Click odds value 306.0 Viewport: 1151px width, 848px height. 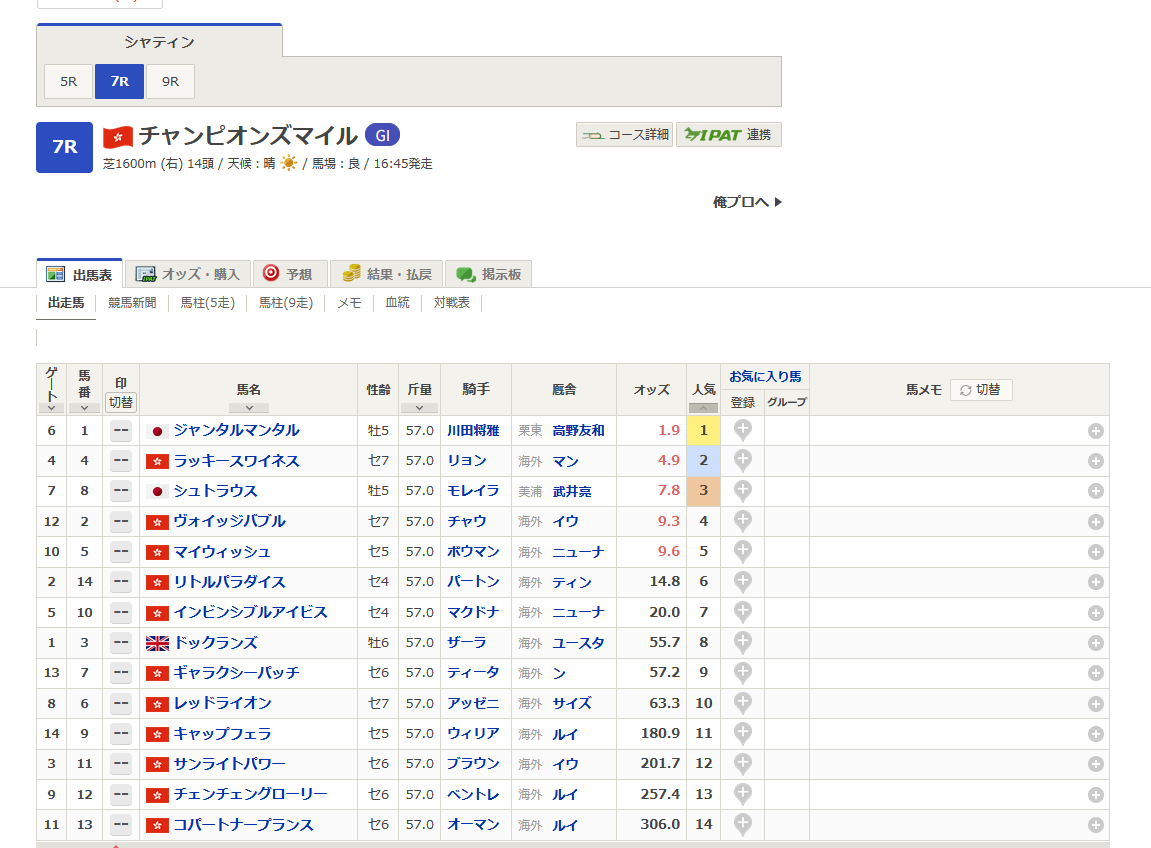(x=660, y=825)
